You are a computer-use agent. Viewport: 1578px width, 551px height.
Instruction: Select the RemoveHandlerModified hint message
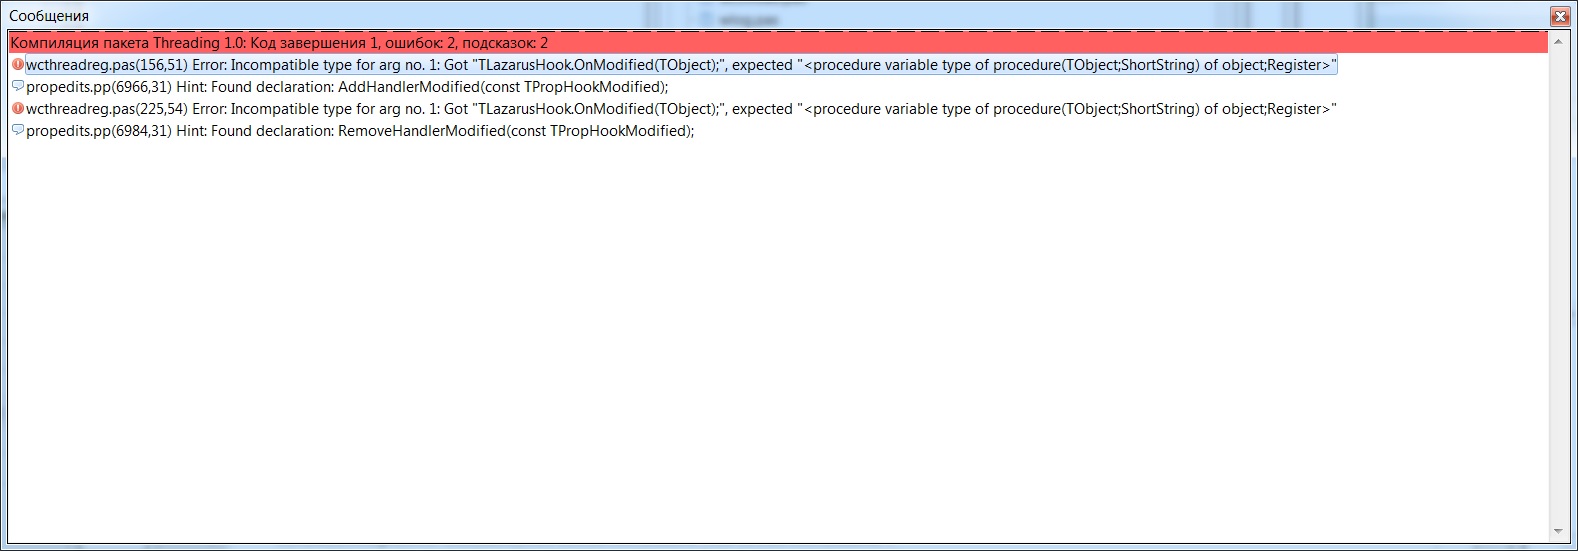click(x=359, y=131)
